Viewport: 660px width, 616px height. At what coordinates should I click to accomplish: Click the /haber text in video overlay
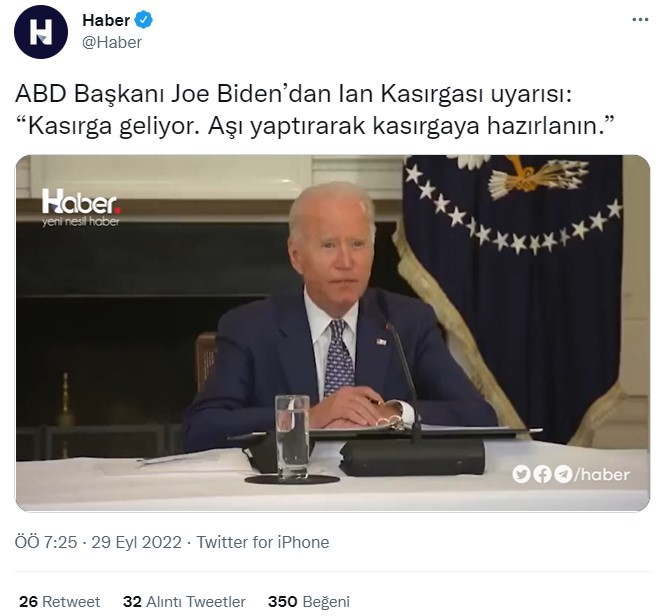(x=602, y=475)
